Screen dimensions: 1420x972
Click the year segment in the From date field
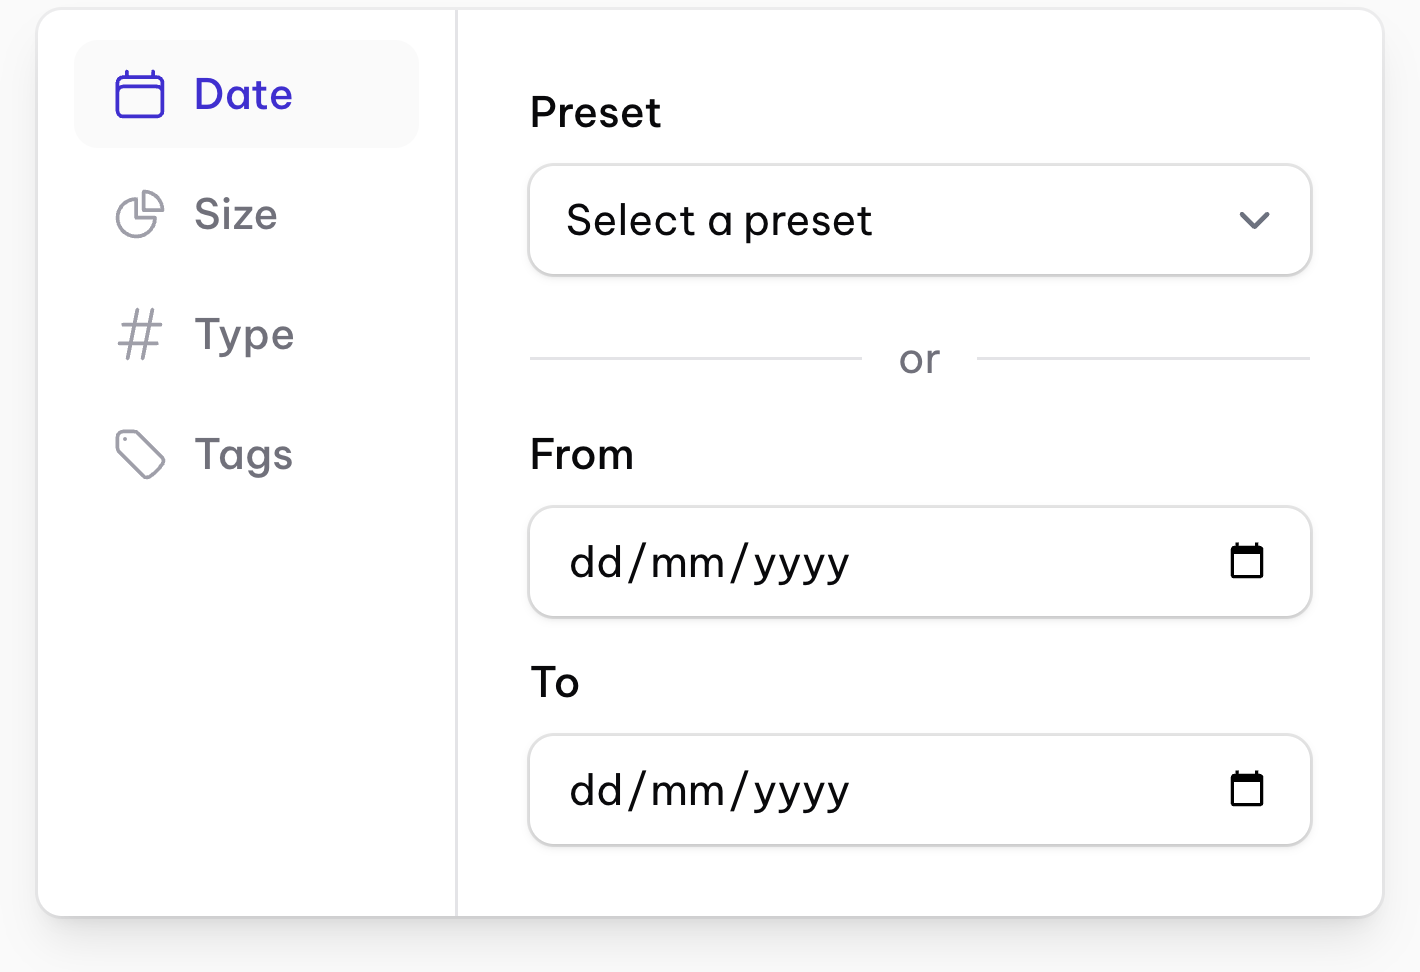(x=801, y=563)
